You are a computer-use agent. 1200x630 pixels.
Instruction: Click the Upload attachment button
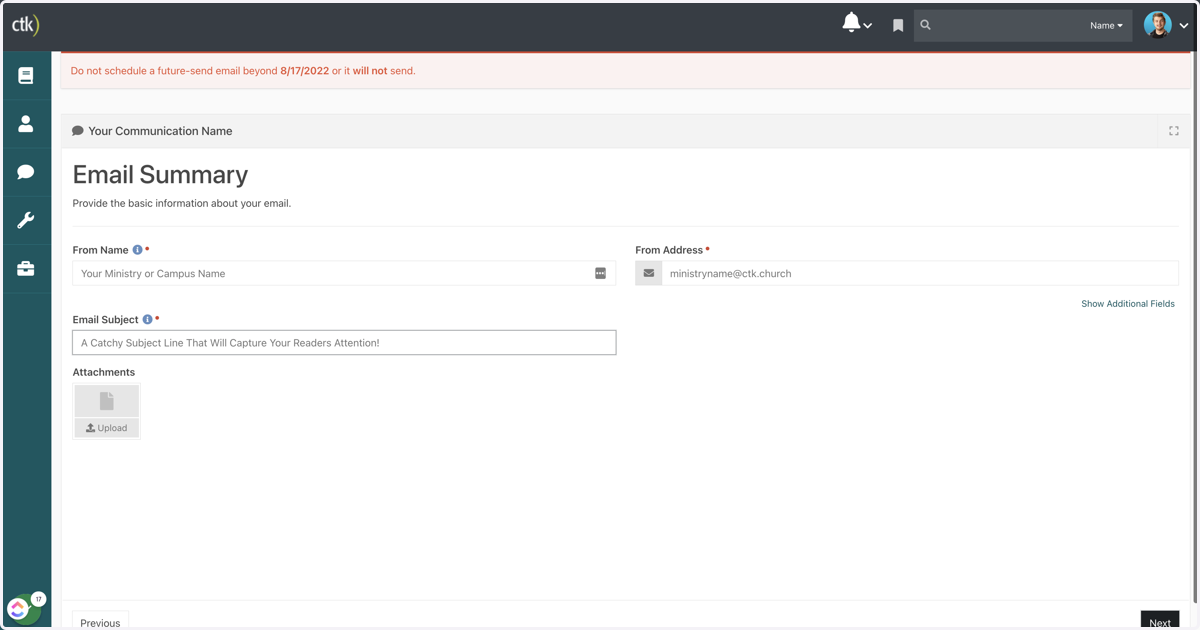(107, 428)
